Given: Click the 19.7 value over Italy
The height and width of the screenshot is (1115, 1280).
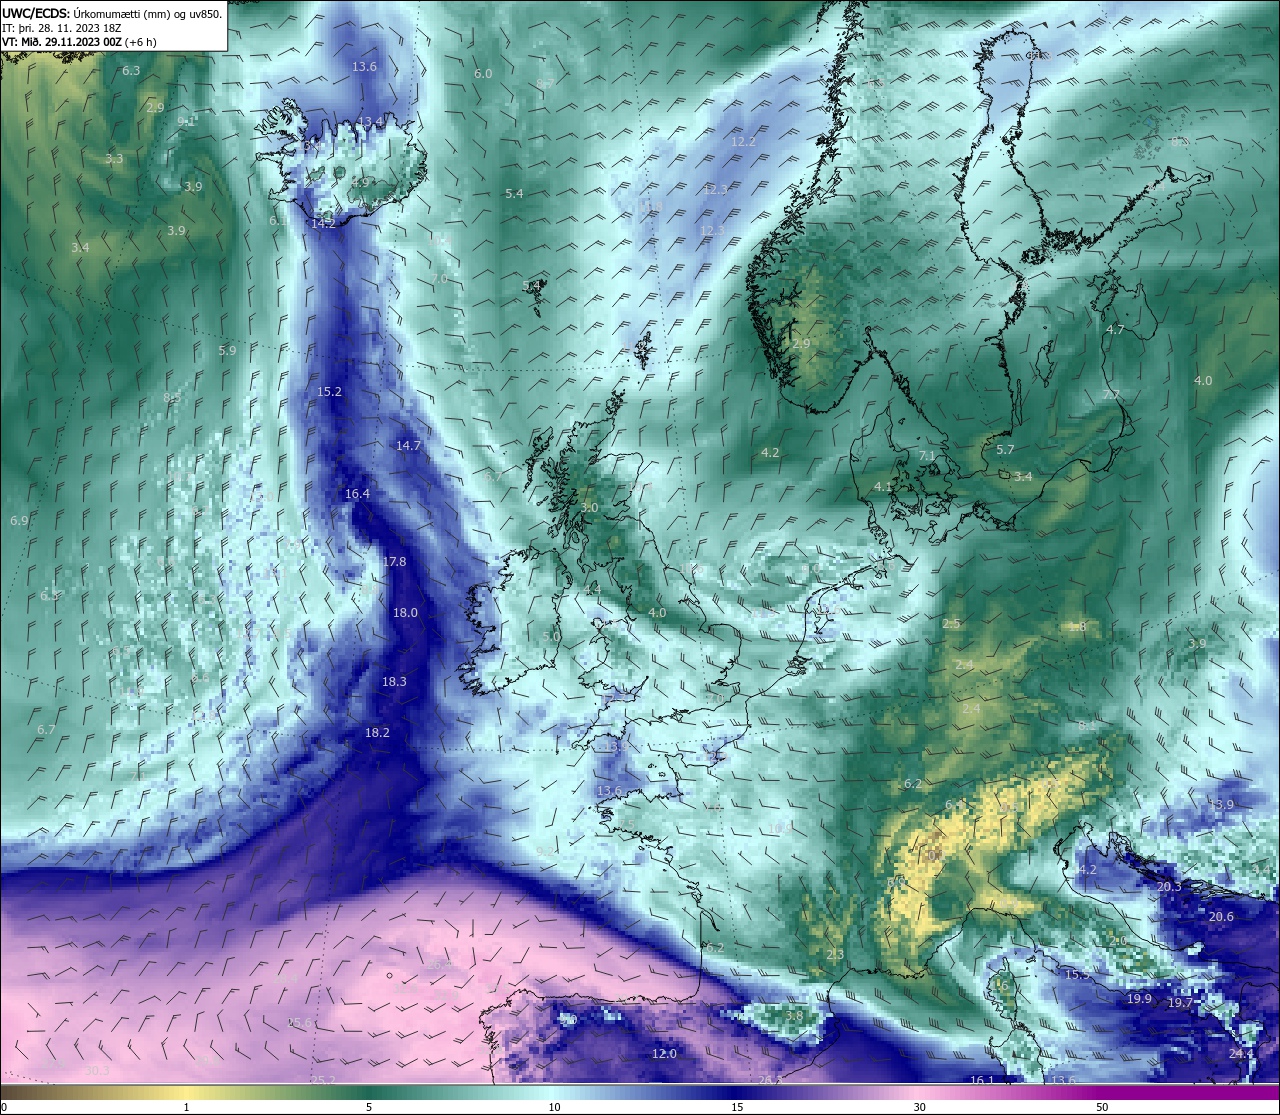Looking at the screenshot, I should [1180, 1003].
